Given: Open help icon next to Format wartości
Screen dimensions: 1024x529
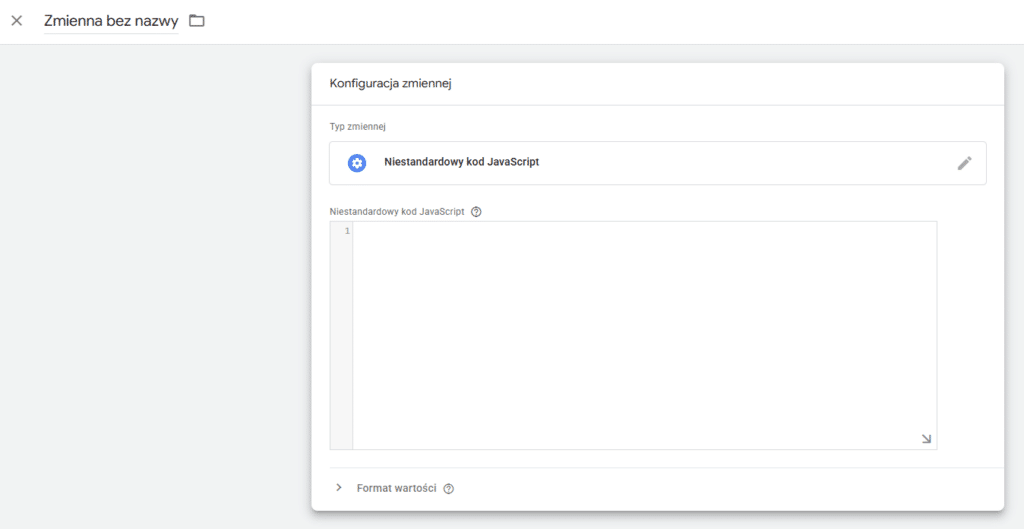Looking at the screenshot, I should pos(449,489).
